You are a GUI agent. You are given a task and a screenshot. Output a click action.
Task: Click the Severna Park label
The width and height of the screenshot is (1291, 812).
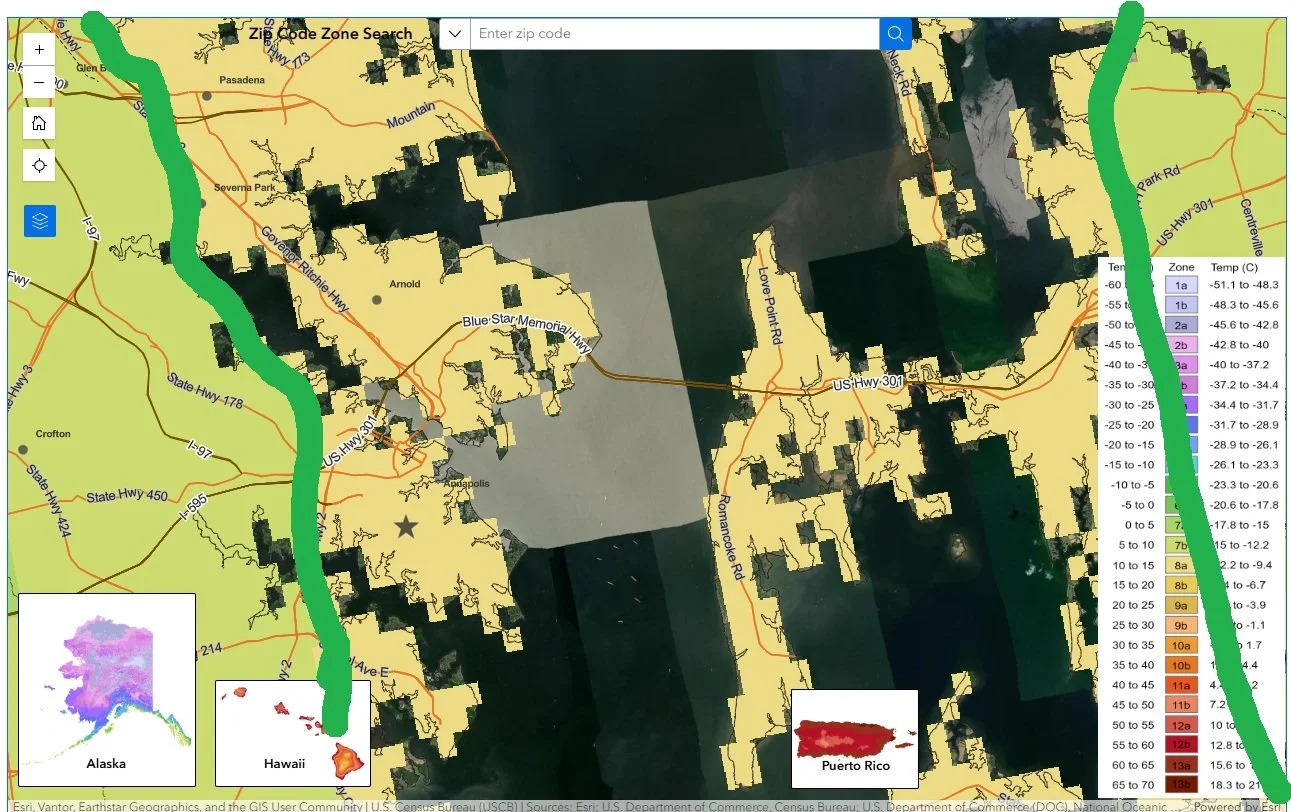coord(244,187)
